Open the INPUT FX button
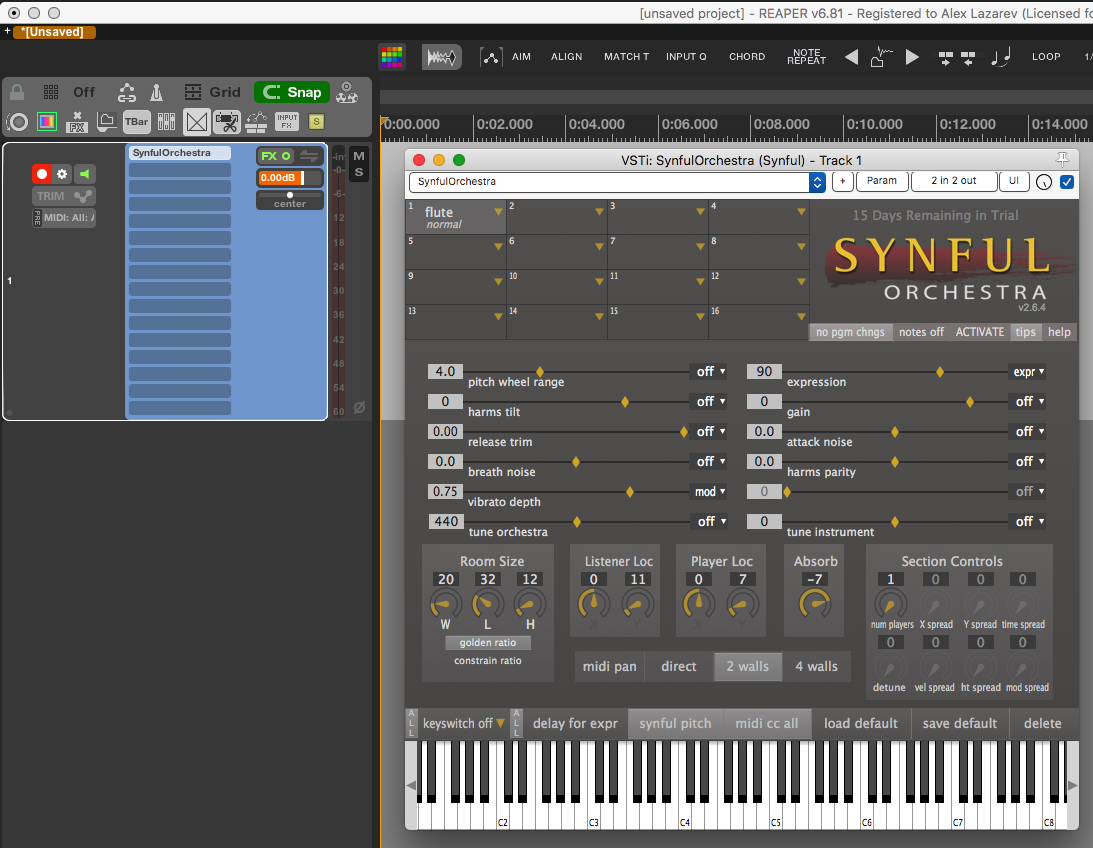The height and width of the screenshot is (848, 1093). [287, 122]
